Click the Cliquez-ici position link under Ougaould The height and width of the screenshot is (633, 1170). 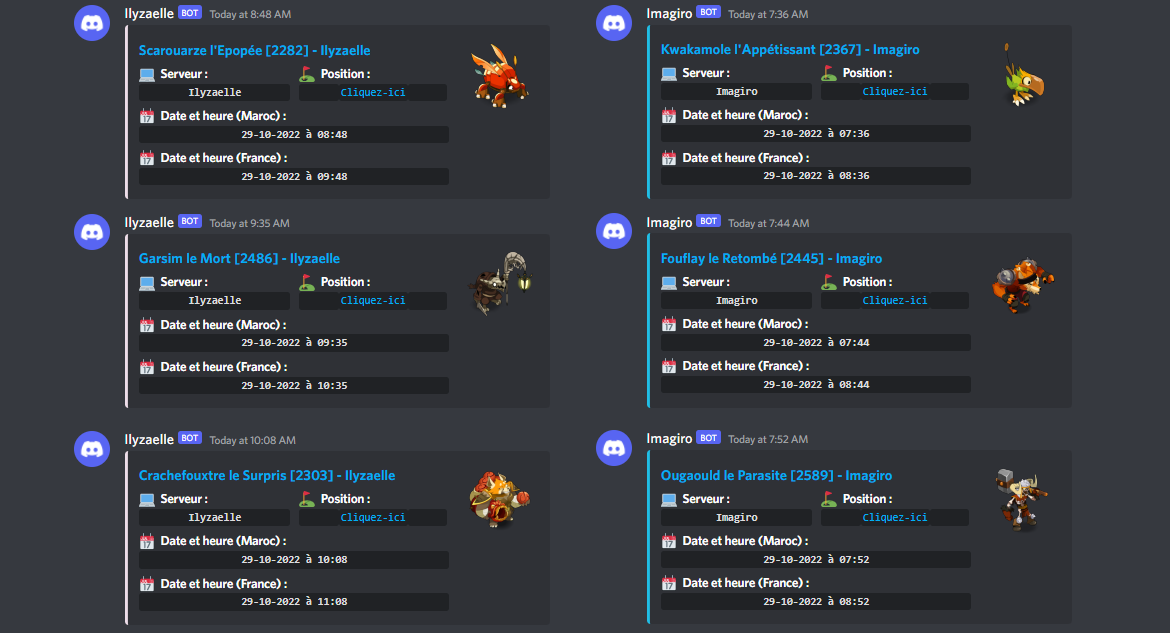tap(895, 517)
